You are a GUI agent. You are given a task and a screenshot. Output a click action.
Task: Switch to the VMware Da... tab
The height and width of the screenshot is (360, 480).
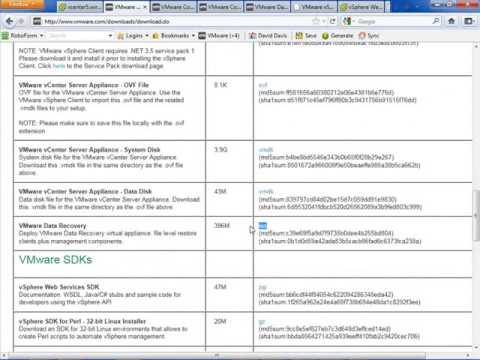pos(268,7)
